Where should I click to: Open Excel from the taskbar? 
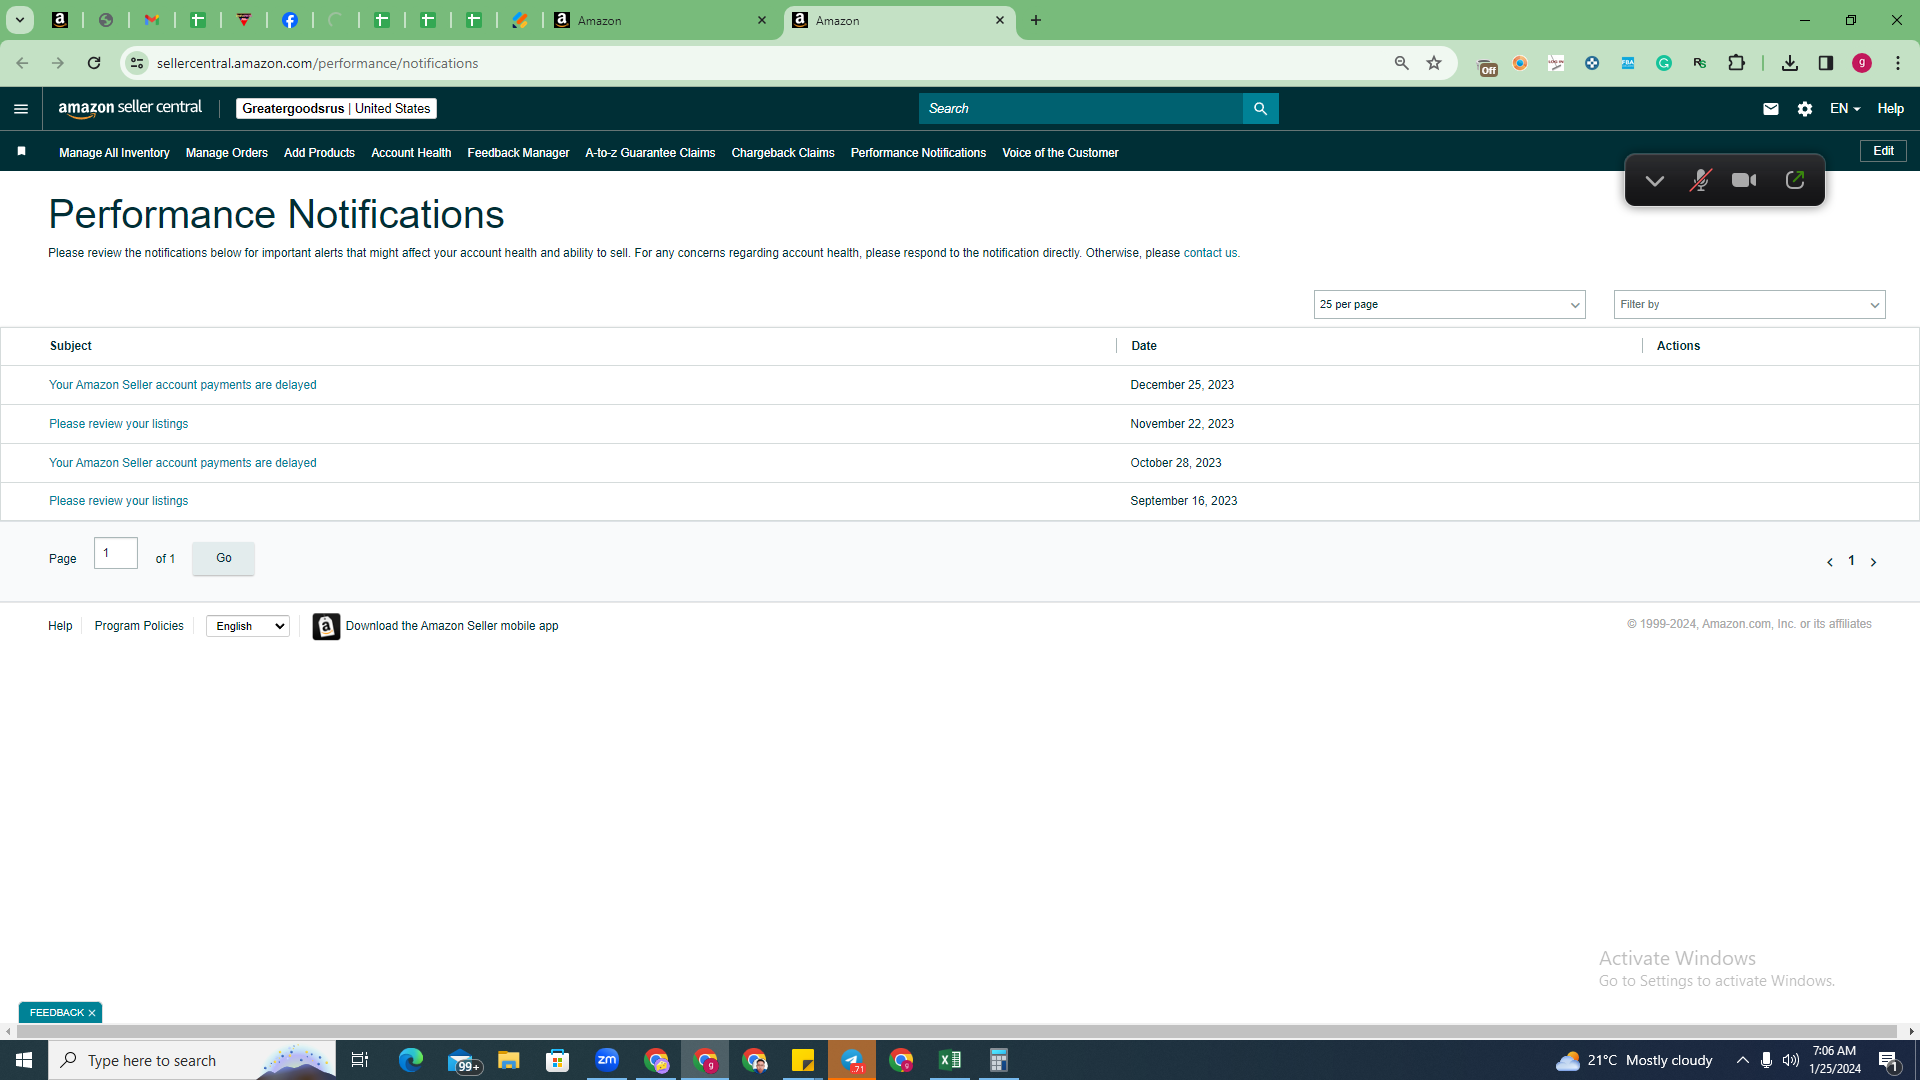click(x=950, y=1060)
